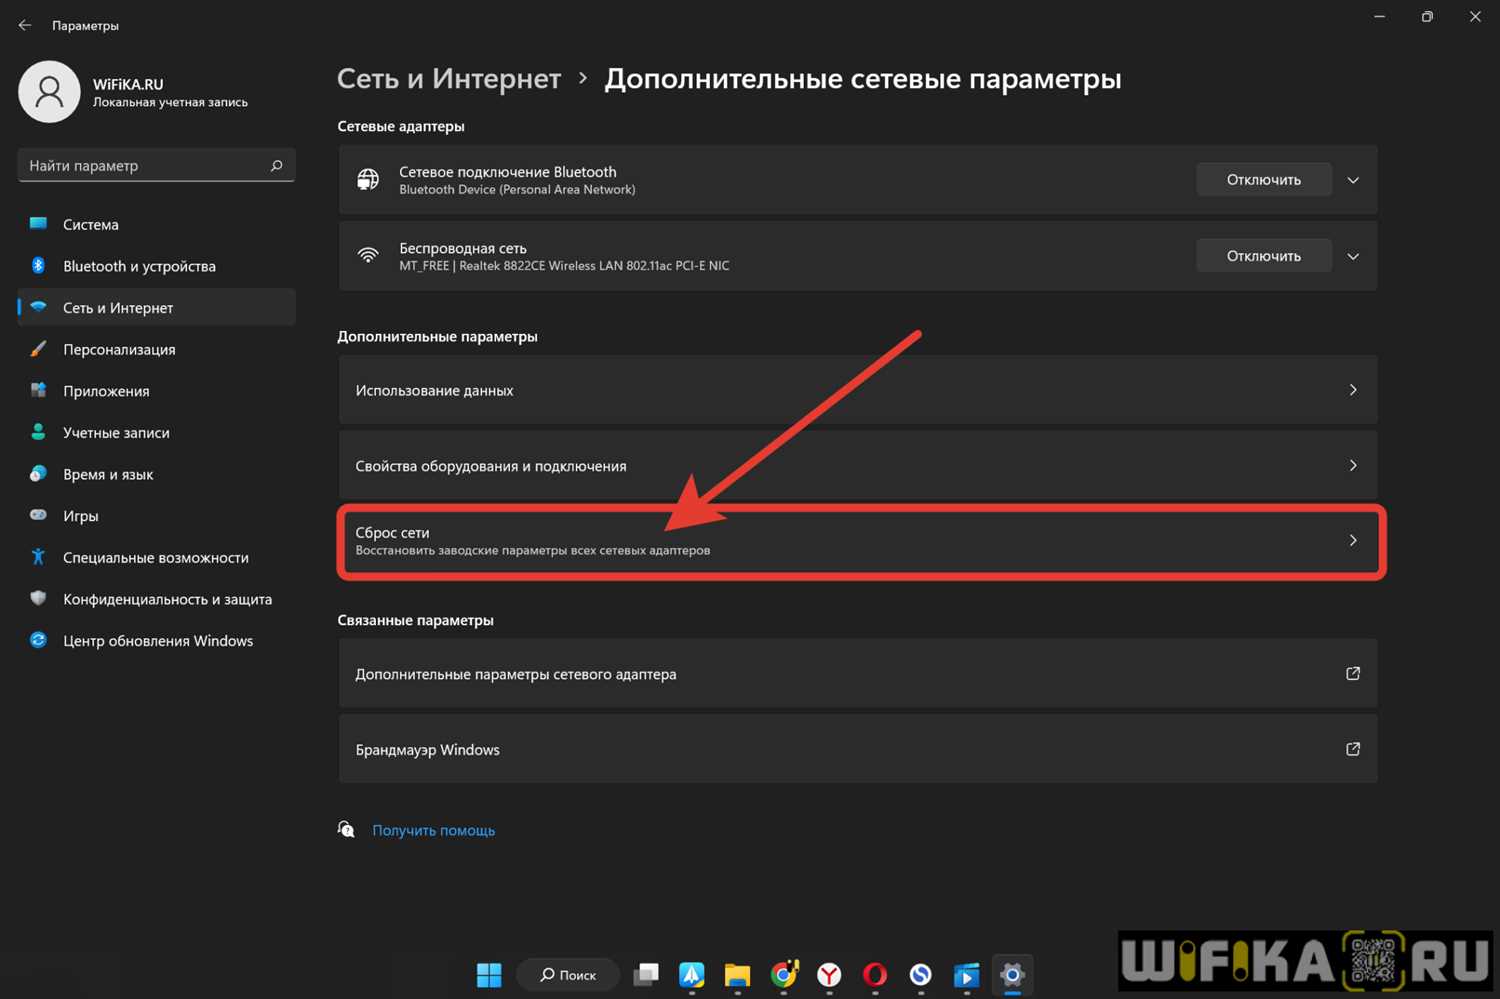The width and height of the screenshot is (1500, 999).
Task: Click the chevron on Использование данных row
Action: pyautogui.click(x=1353, y=390)
